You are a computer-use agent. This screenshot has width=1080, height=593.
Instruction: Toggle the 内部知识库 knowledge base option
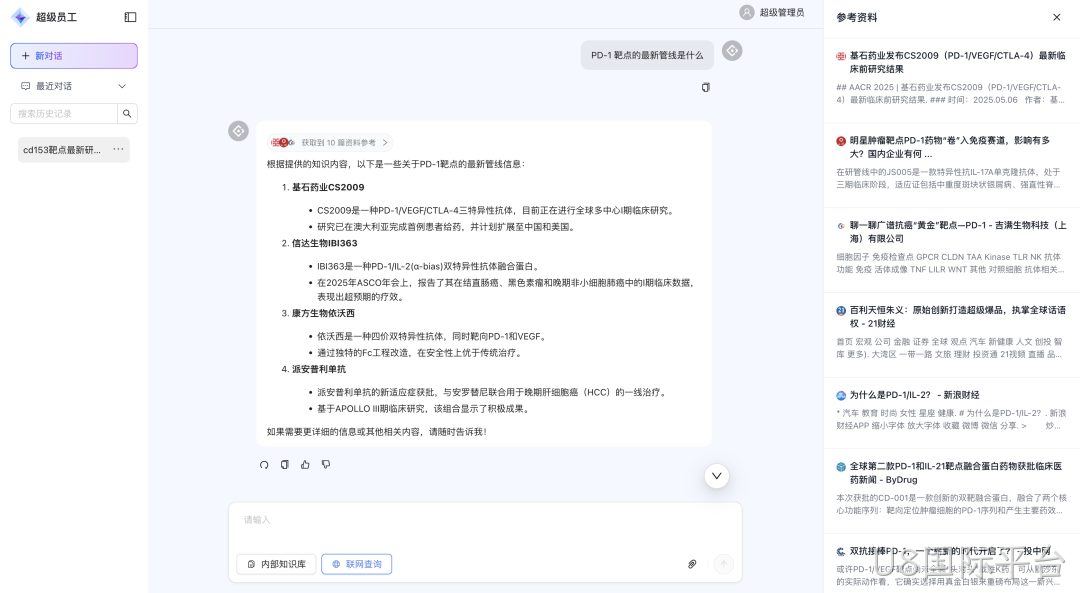(x=276, y=564)
